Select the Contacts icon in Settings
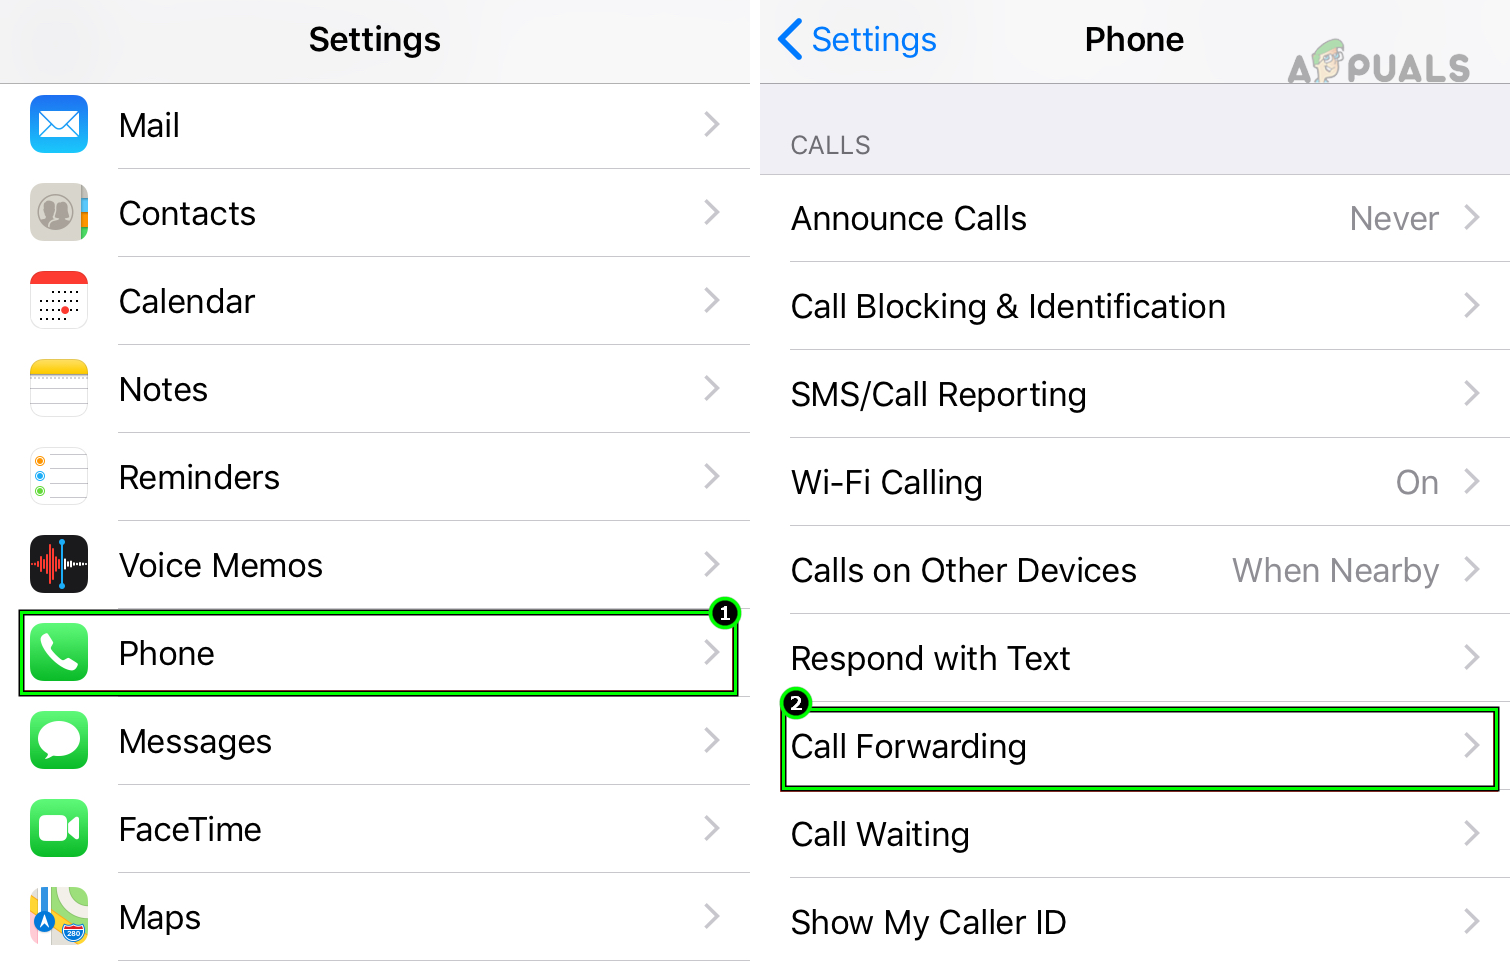 59,213
